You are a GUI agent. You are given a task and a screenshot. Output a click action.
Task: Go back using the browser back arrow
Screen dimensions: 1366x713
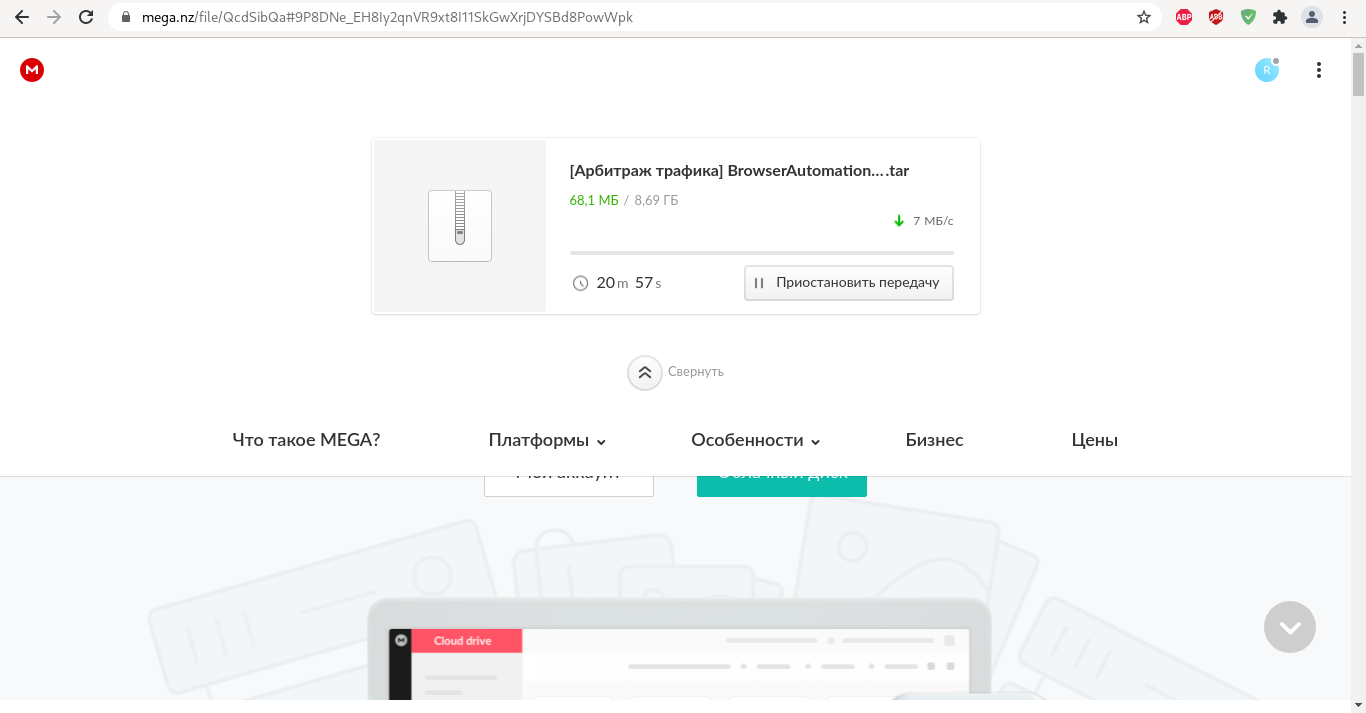click(x=22, y=17)
